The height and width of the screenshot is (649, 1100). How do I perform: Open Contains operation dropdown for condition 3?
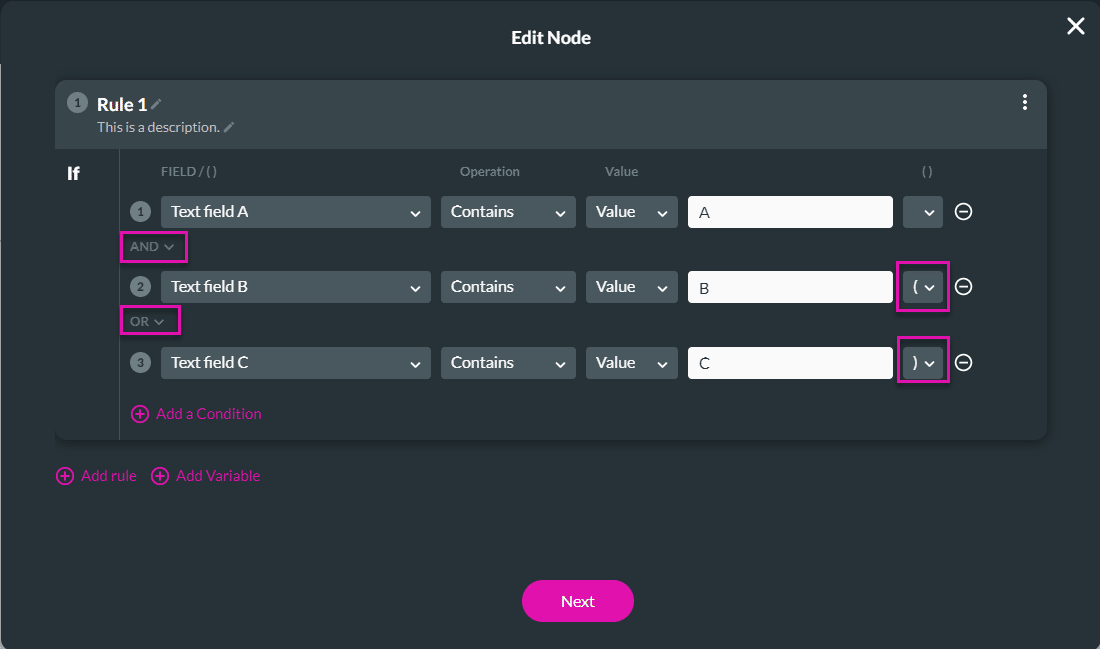[508, 363]
